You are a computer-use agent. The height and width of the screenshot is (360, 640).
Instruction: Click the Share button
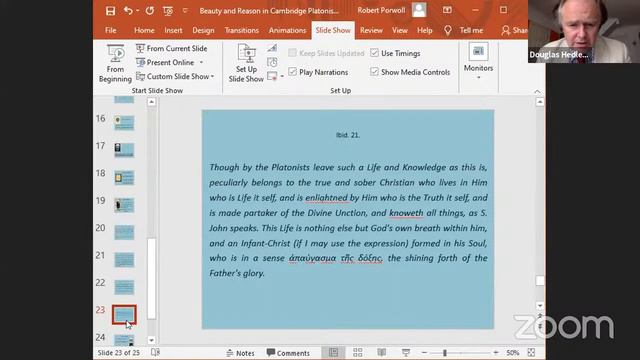pyautogui.click(x=514, y=30)
